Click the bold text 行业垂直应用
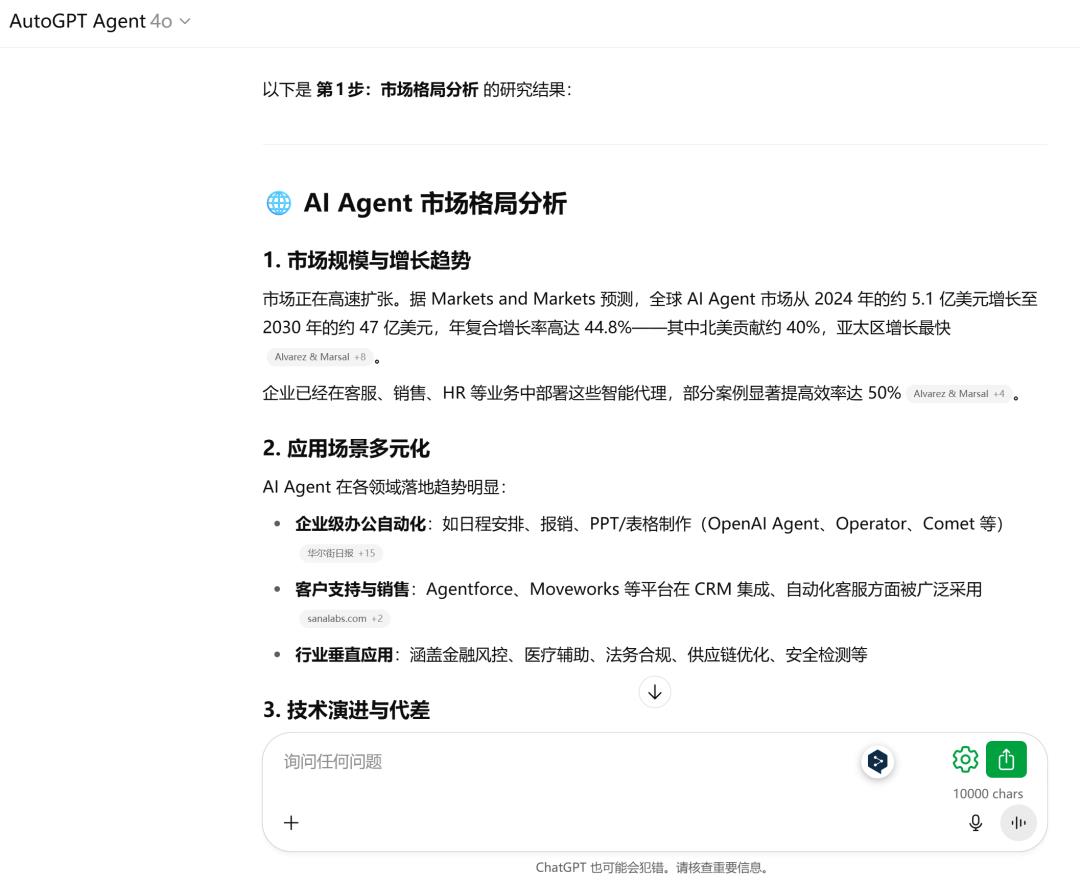This screenshot has height=881, width=1080. click(344, 655)
